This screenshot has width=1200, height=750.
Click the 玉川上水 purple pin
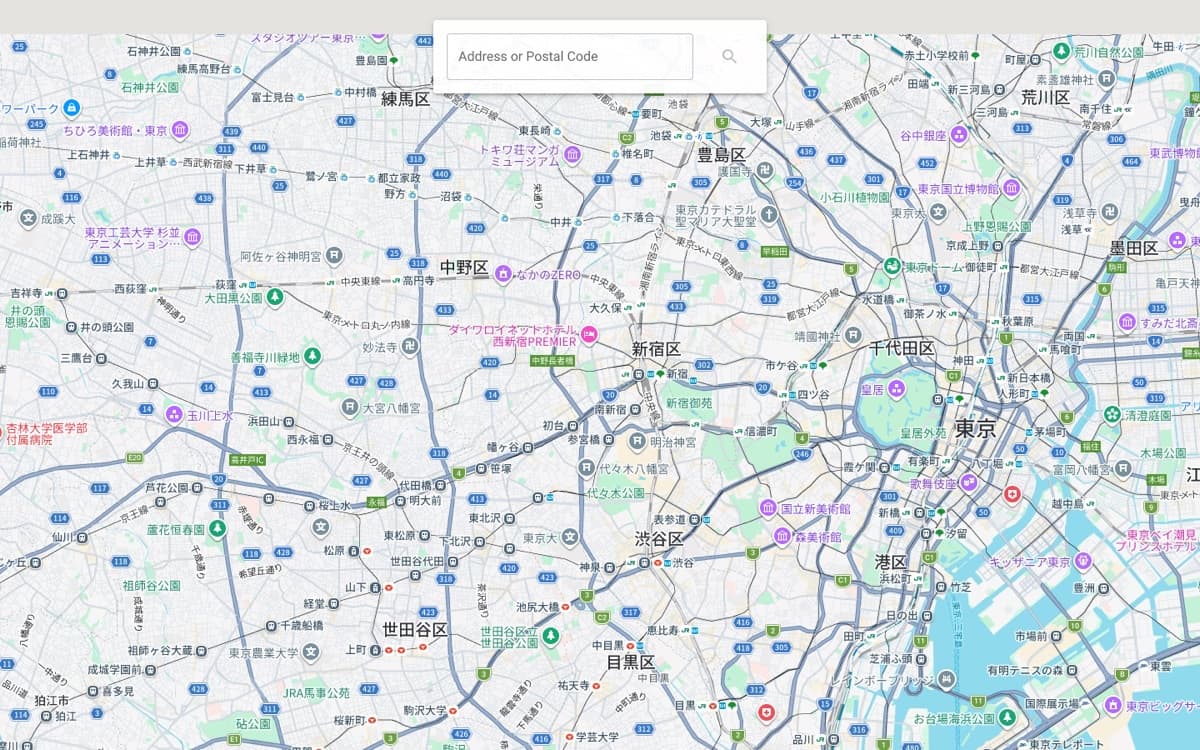pos(174,414)
